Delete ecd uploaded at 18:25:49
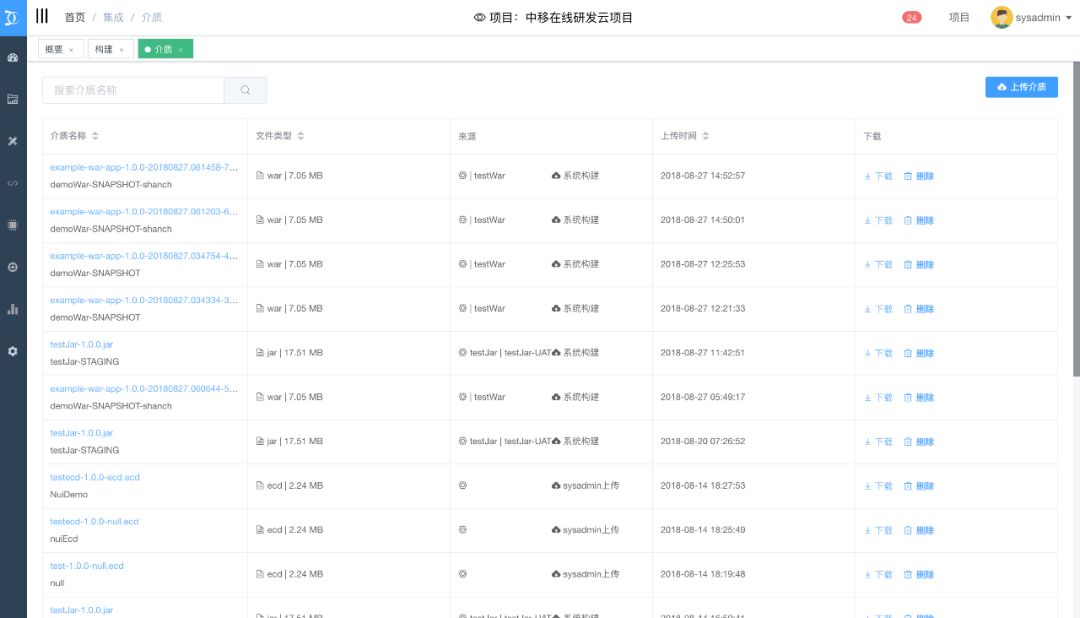This screenshot has width=1080, height=618. [x=919, y=531]
